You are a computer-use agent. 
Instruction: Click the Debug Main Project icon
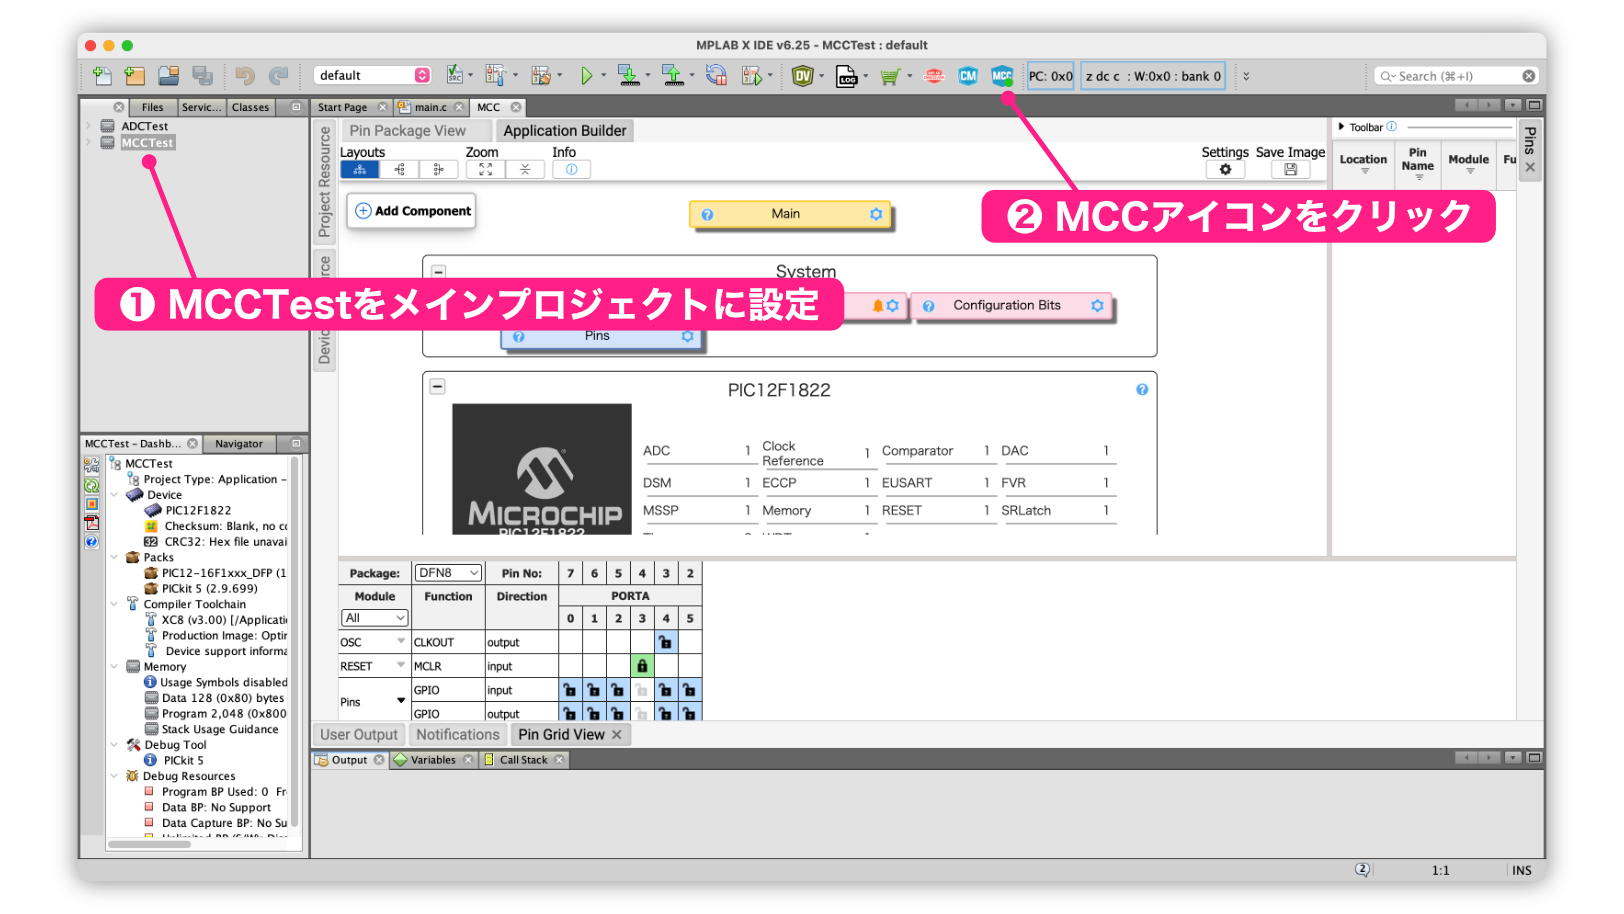coord(752,76)
